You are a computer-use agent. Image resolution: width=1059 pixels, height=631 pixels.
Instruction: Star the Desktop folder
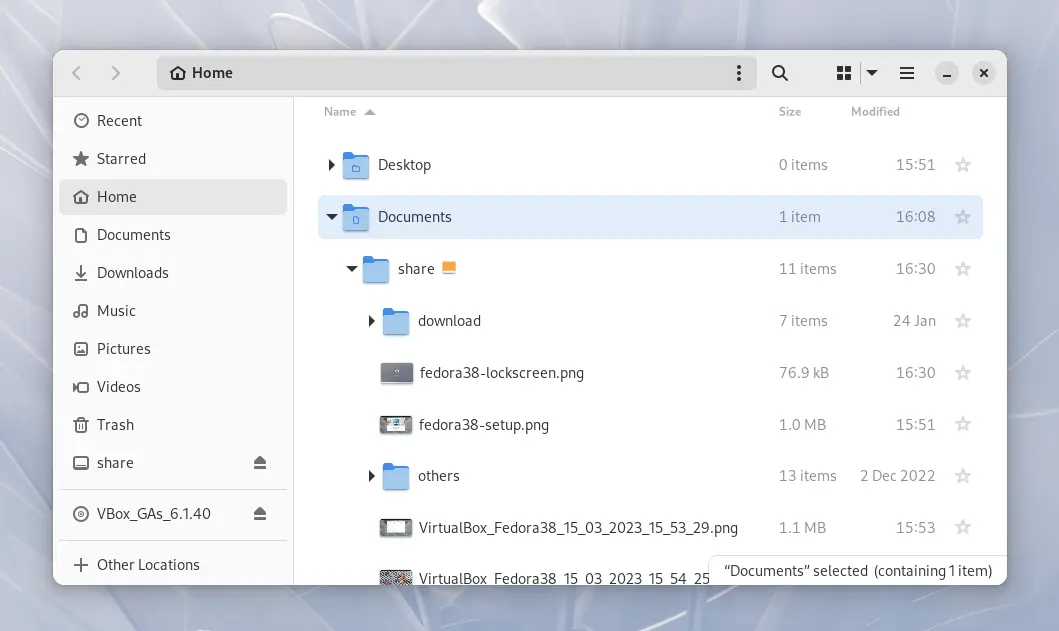963,165
